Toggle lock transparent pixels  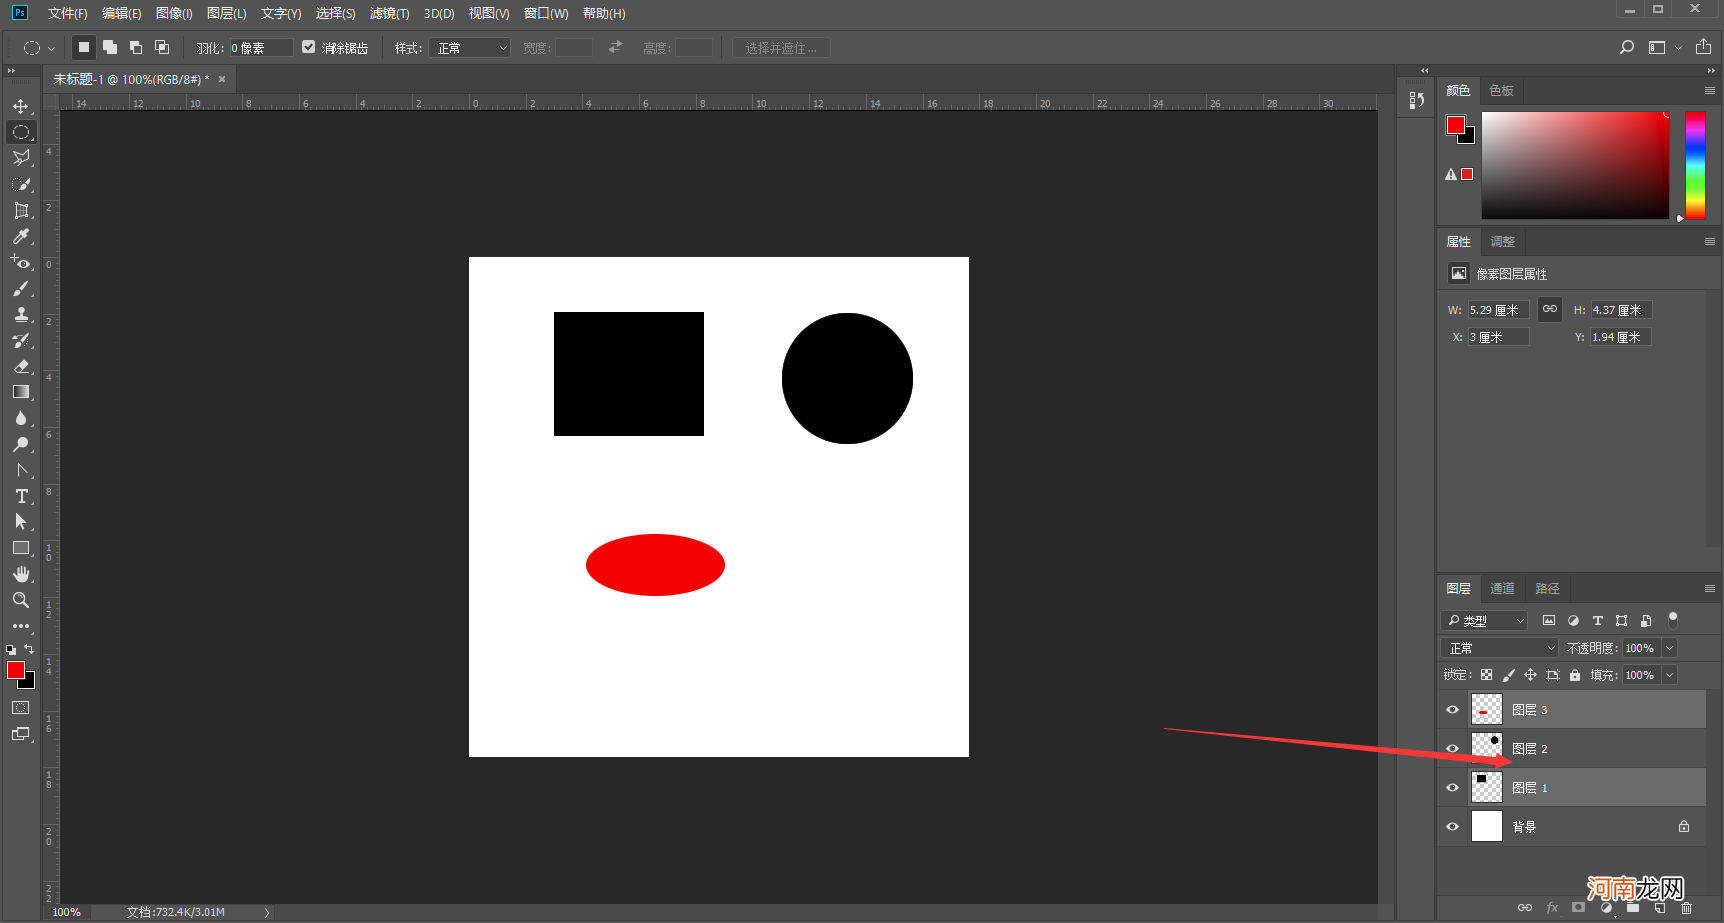coord(1487,675)
